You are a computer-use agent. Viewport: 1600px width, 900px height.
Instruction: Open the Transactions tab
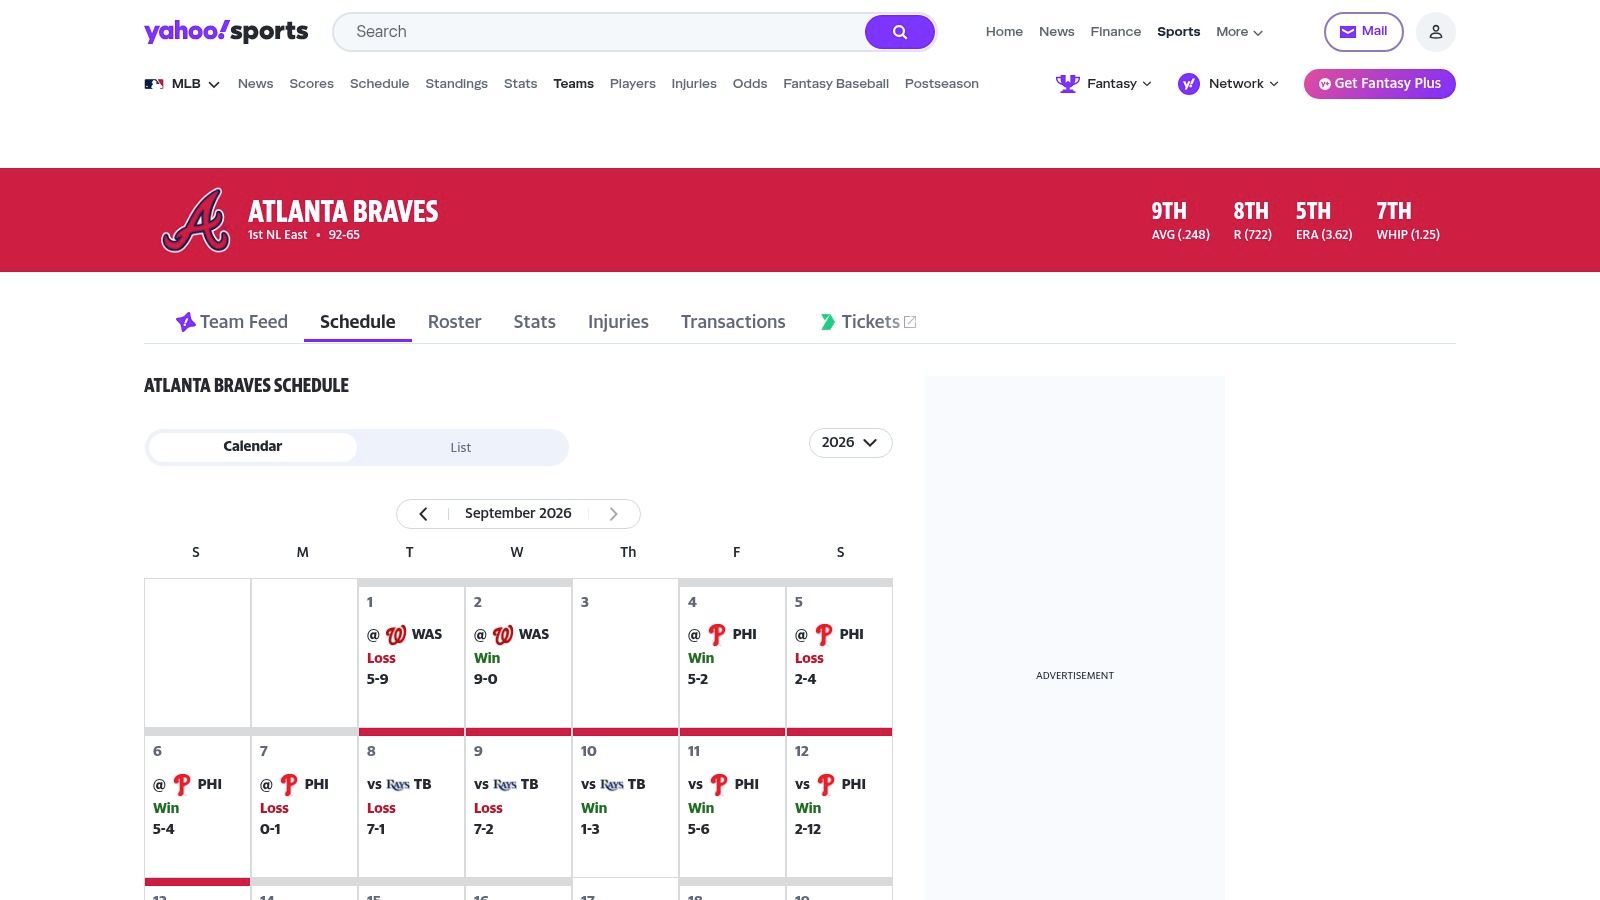733,322
